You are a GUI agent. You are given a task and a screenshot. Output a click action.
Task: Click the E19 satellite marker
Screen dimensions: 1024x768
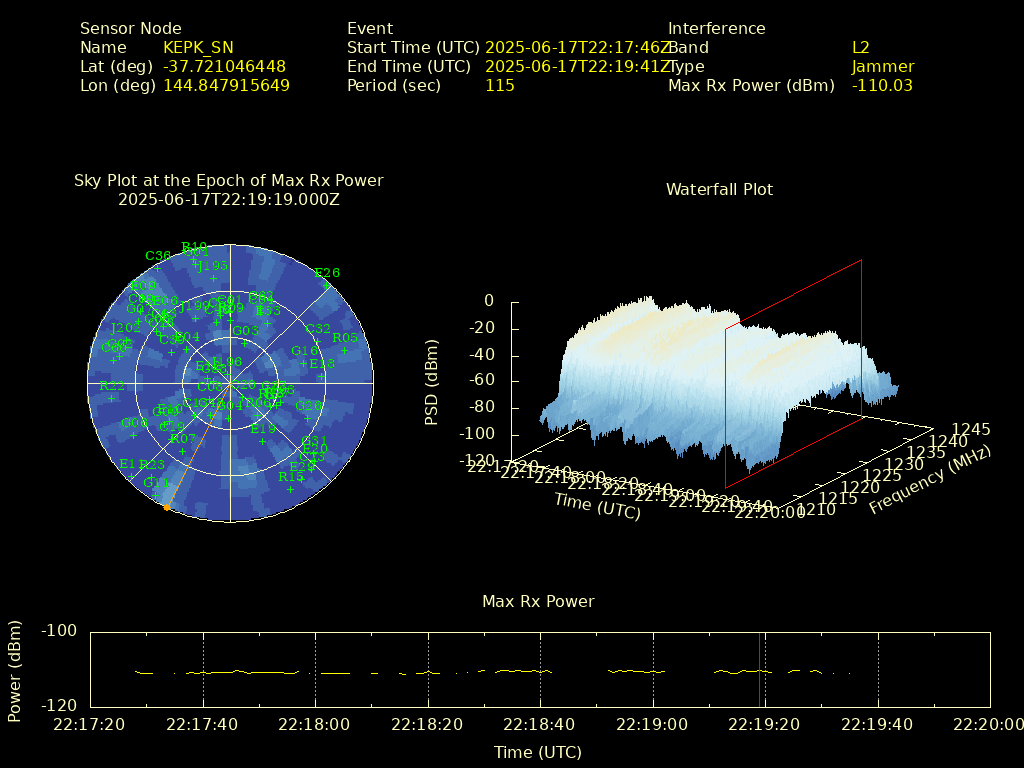(262, 441)
